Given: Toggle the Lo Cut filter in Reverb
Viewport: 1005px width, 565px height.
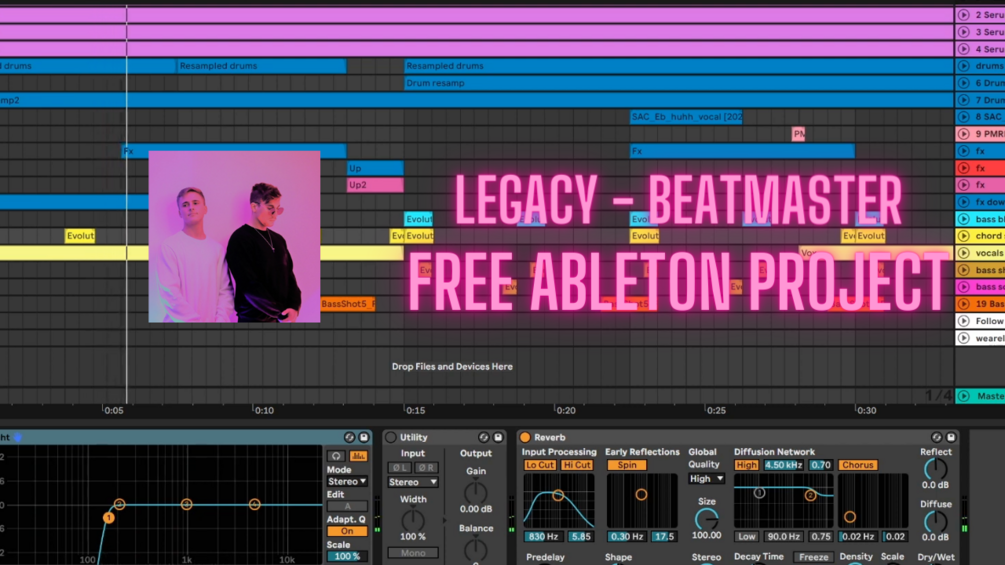Looking at the screenshot, I should click(540, 465).
